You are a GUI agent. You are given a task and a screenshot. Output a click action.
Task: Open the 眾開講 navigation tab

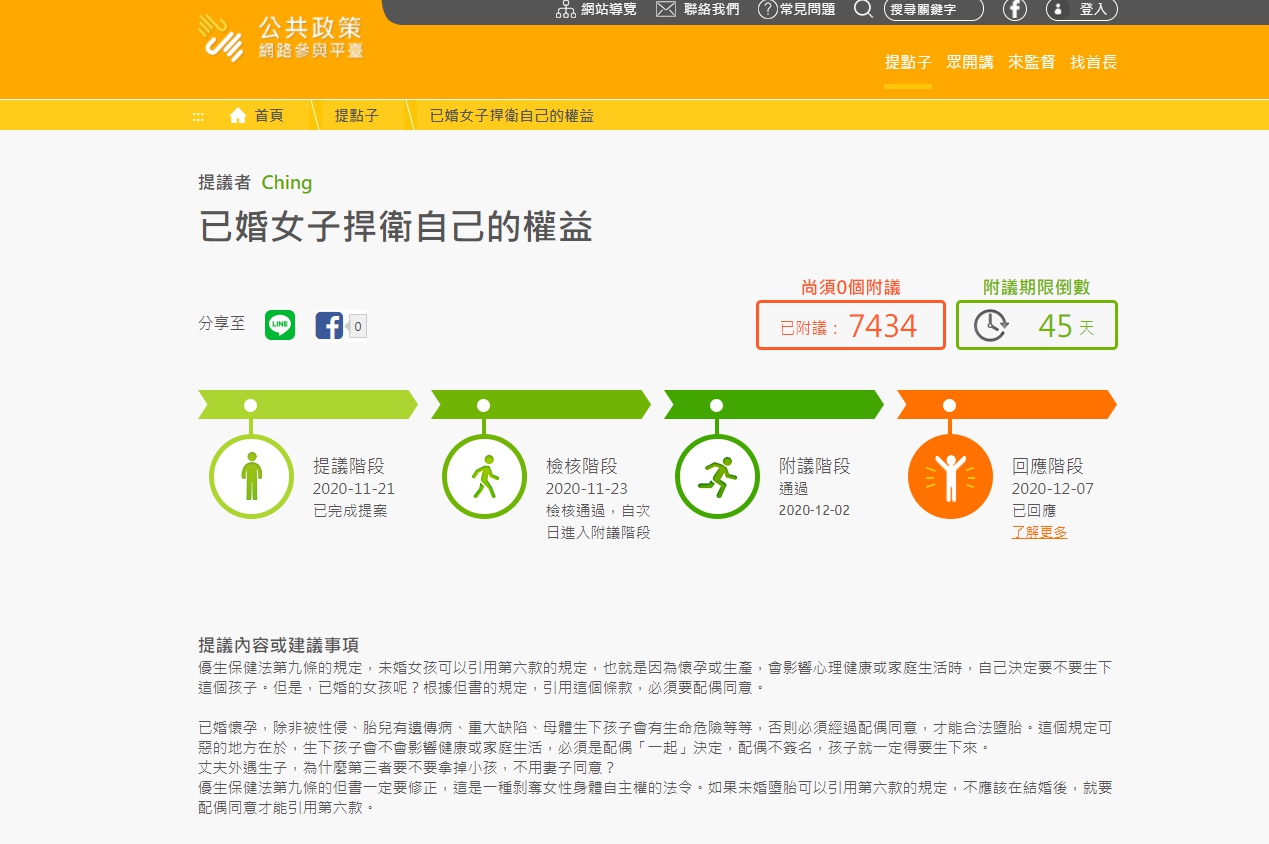[x=970, y=62]
